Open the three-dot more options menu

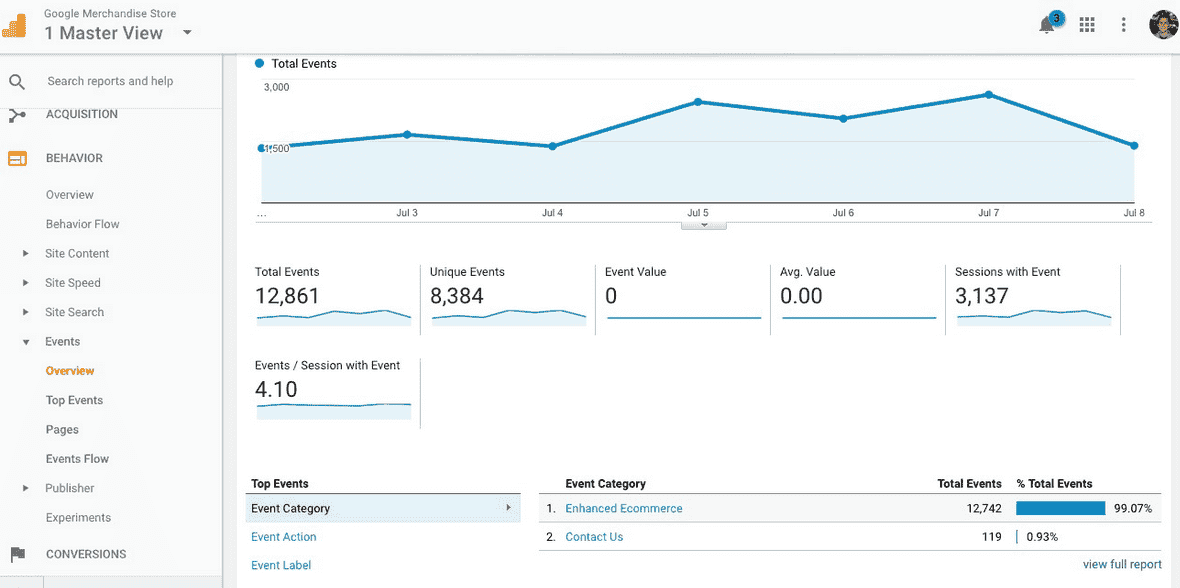coord(1124,25)
